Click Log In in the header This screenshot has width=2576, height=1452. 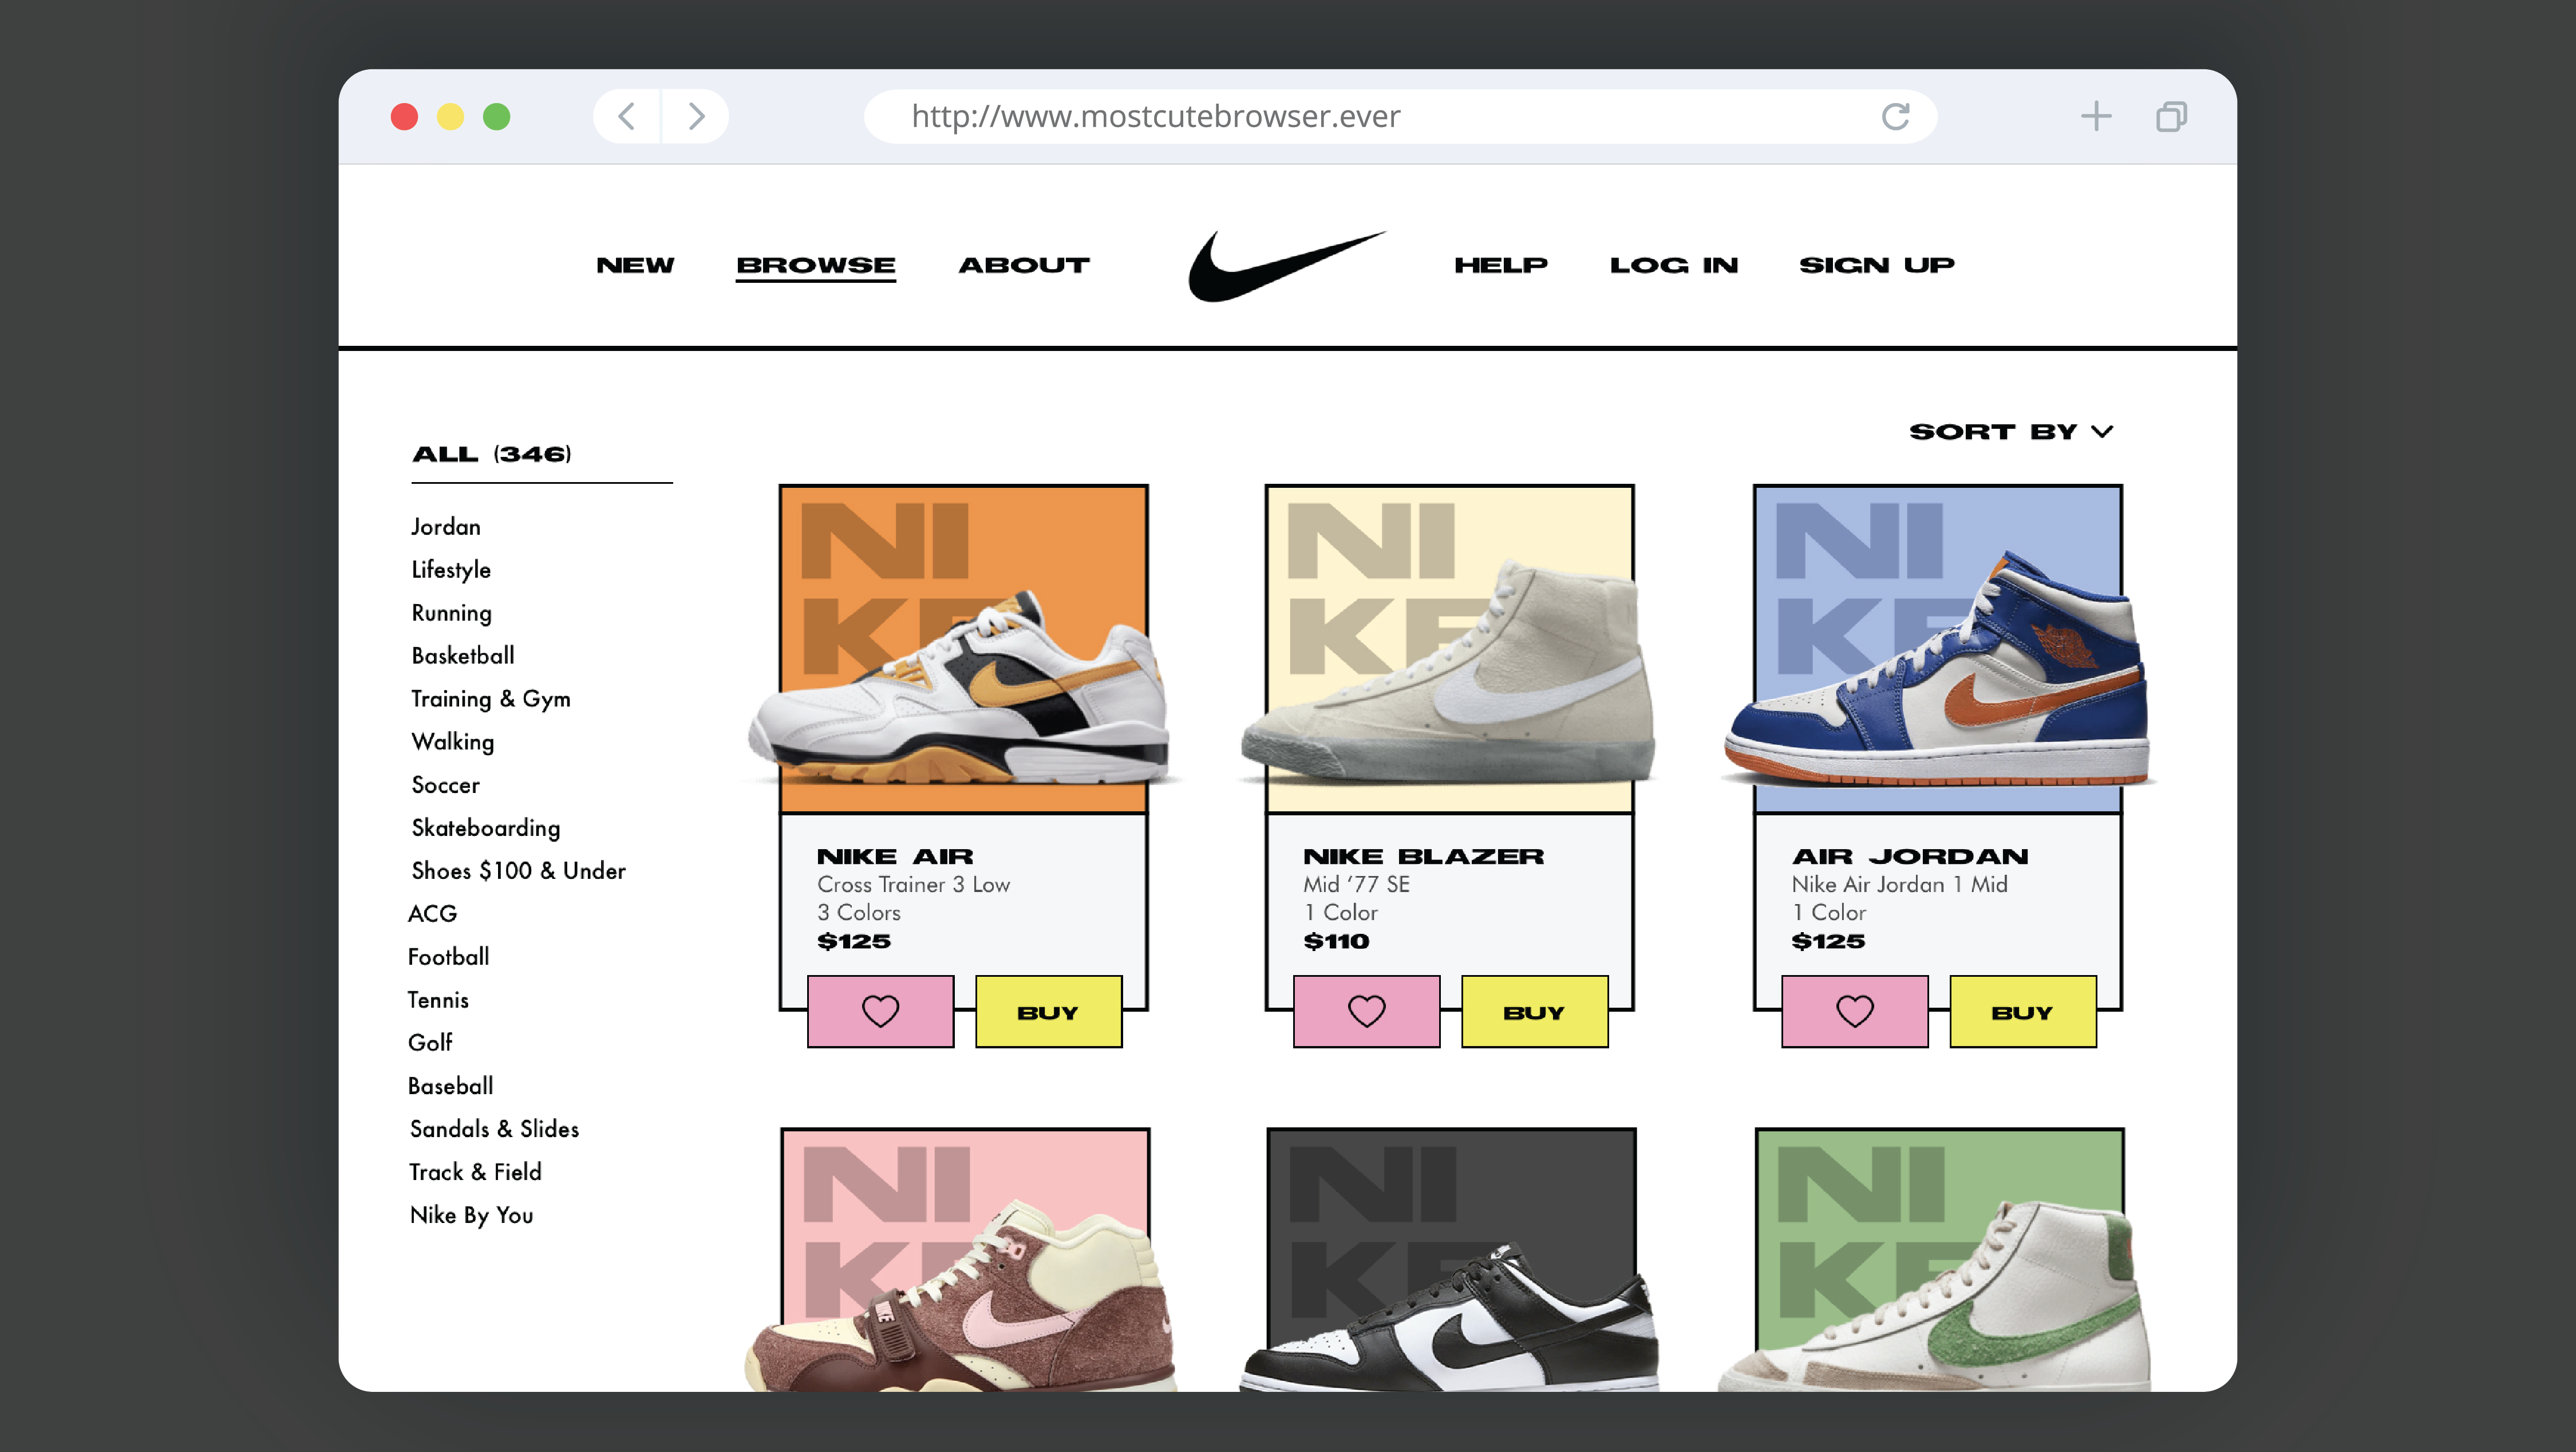click(x=1673, y=265)
